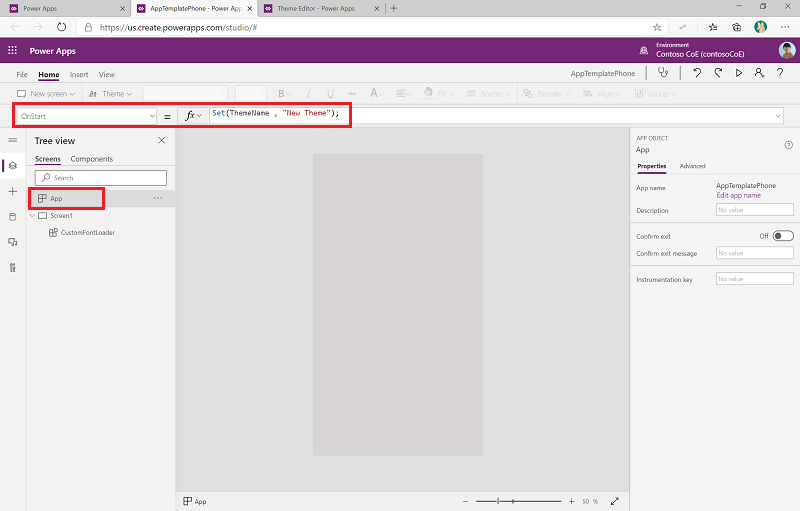
Task: Click the phone canvas screen area
Action: (x=398, y=305)
